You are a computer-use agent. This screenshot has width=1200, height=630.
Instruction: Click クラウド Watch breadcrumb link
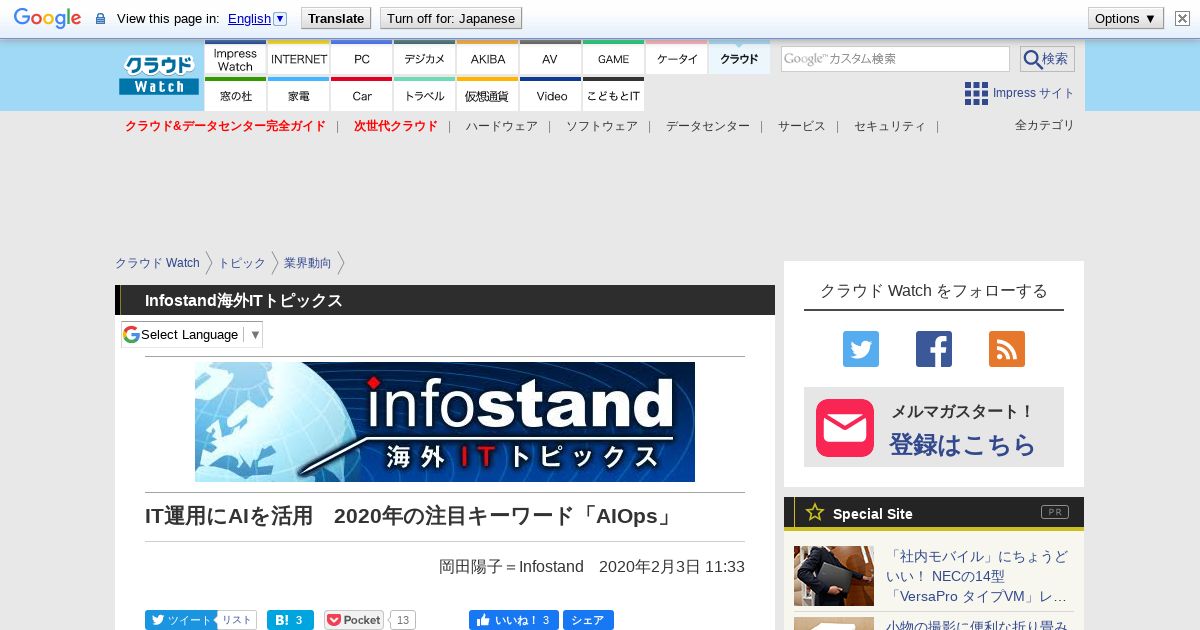tap(157, 263)
